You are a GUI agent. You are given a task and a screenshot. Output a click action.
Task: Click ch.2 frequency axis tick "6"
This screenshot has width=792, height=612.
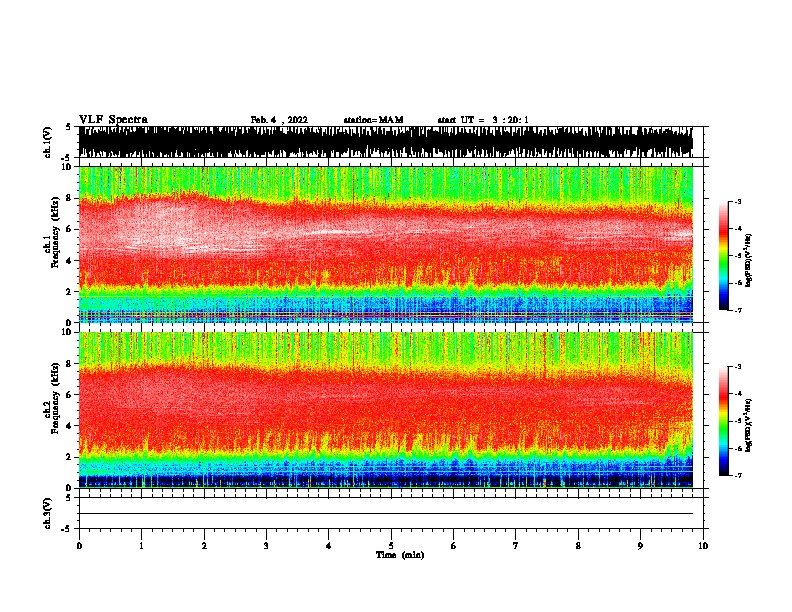(70, 394)
